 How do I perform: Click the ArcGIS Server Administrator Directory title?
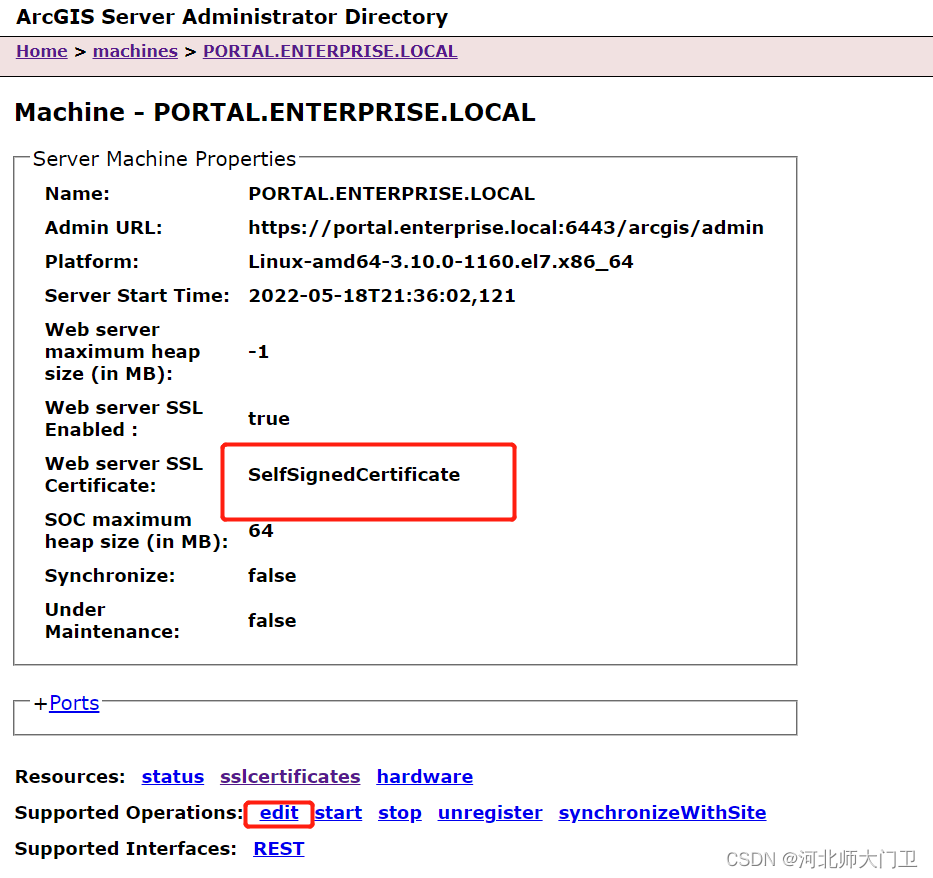click(x=232, y=17)
